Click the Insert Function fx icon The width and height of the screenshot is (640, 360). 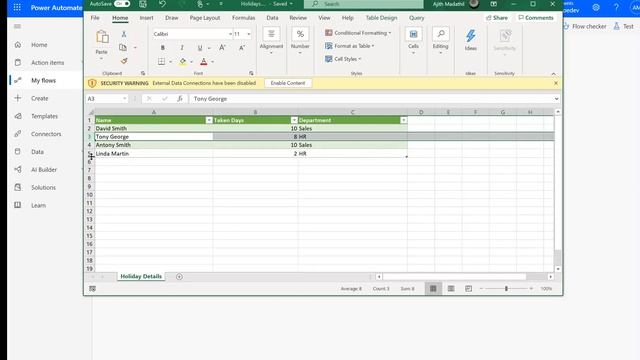tap(180, 99)
